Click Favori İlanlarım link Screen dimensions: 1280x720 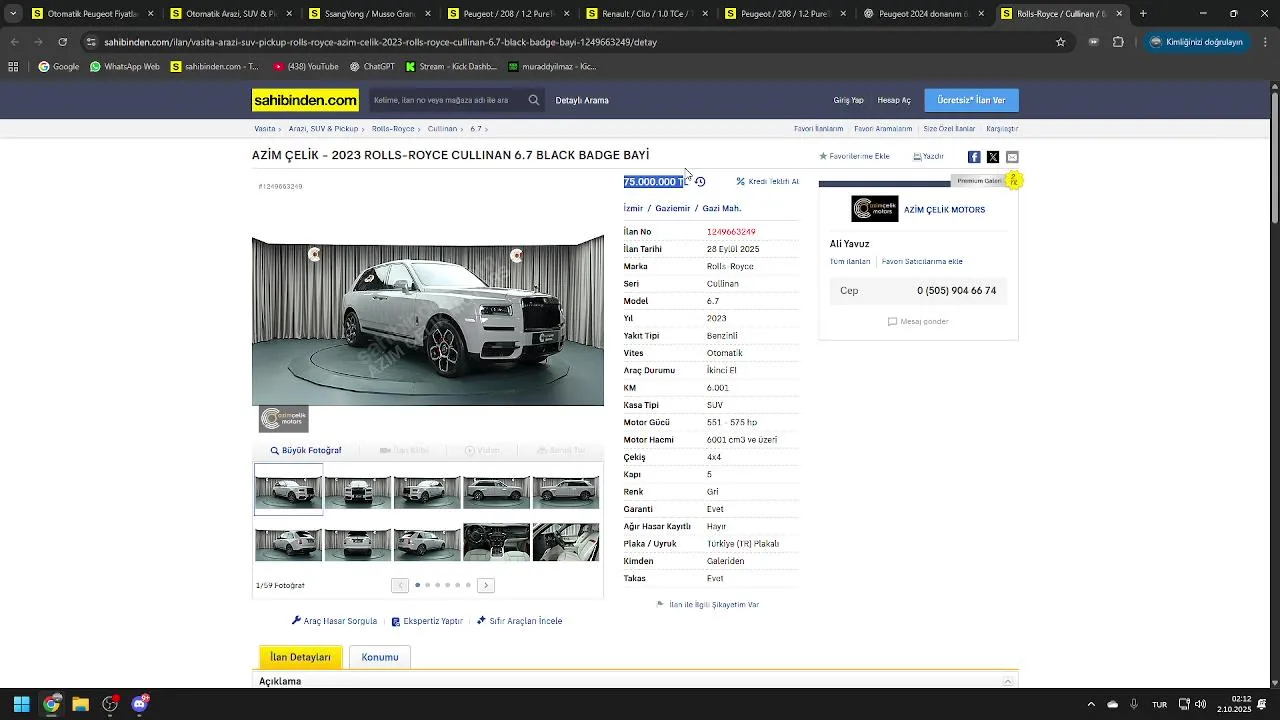pyautogui.click(x=819, y=129)
